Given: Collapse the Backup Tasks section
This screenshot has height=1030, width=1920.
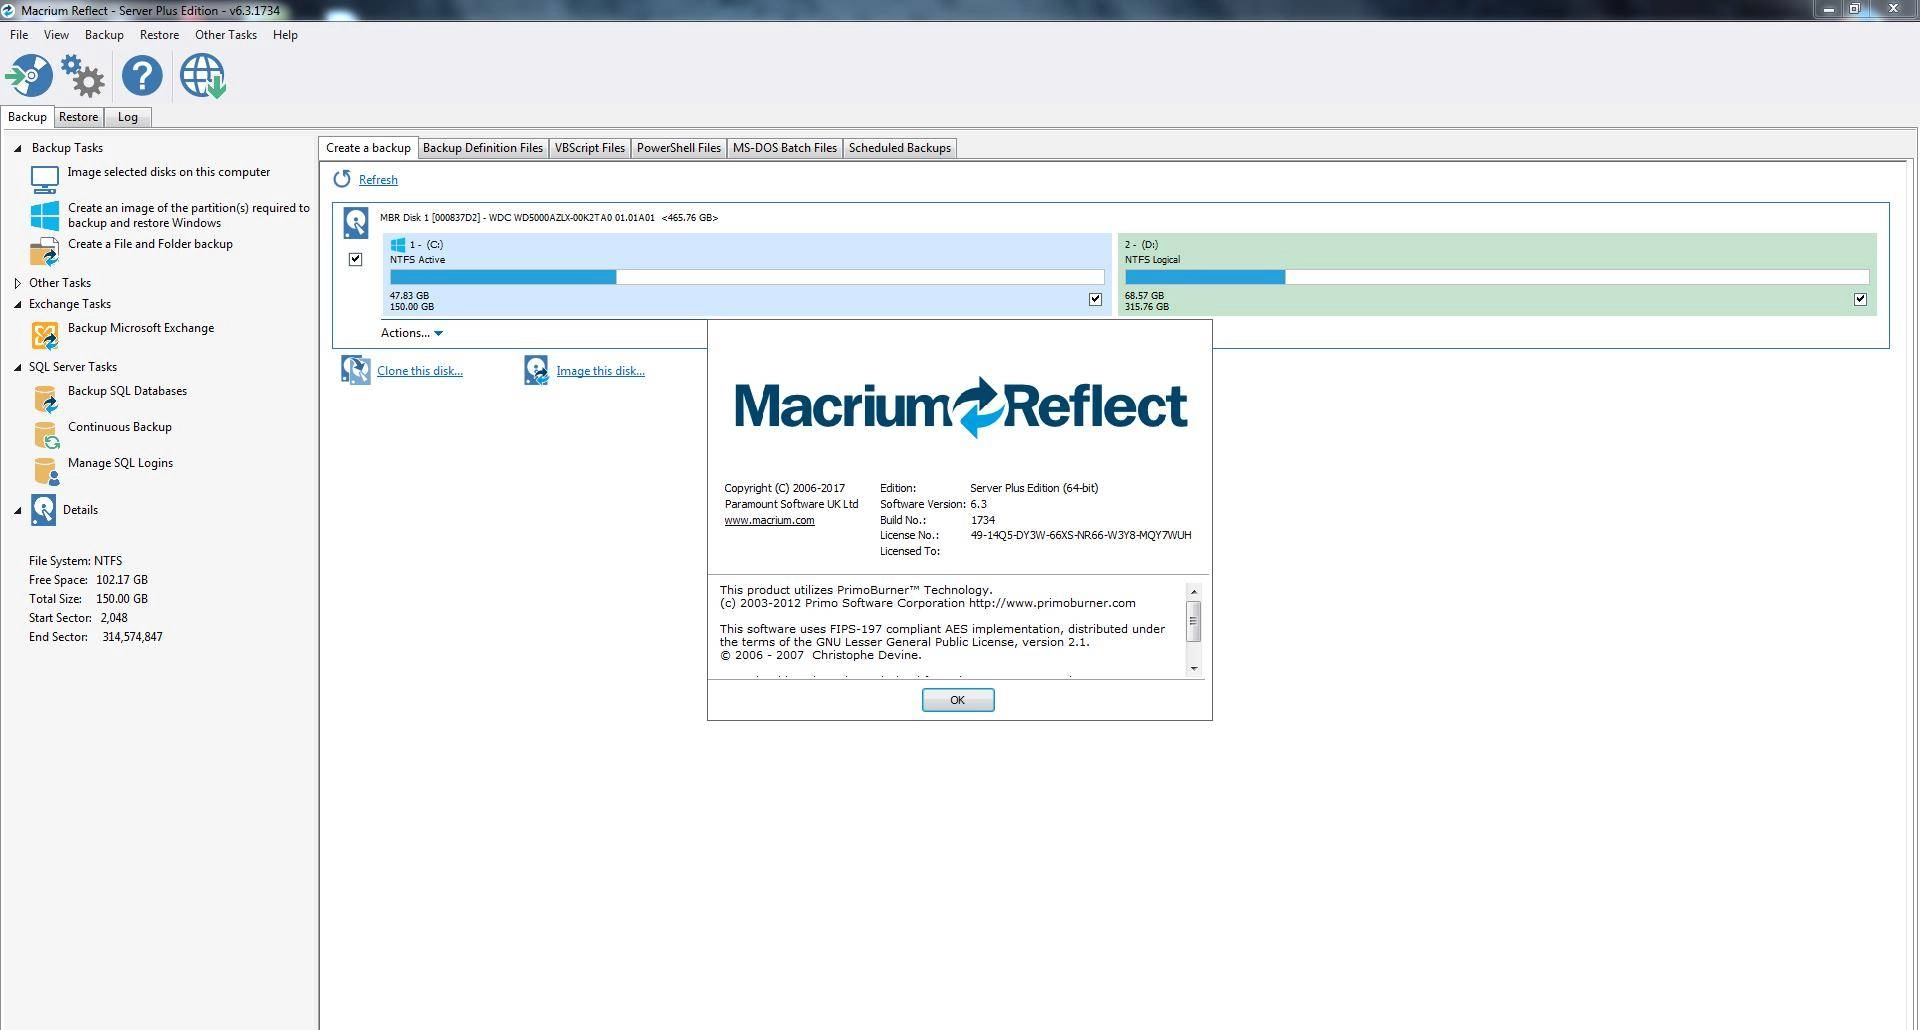Looking at the screenshot, I should tap(18, 148).
